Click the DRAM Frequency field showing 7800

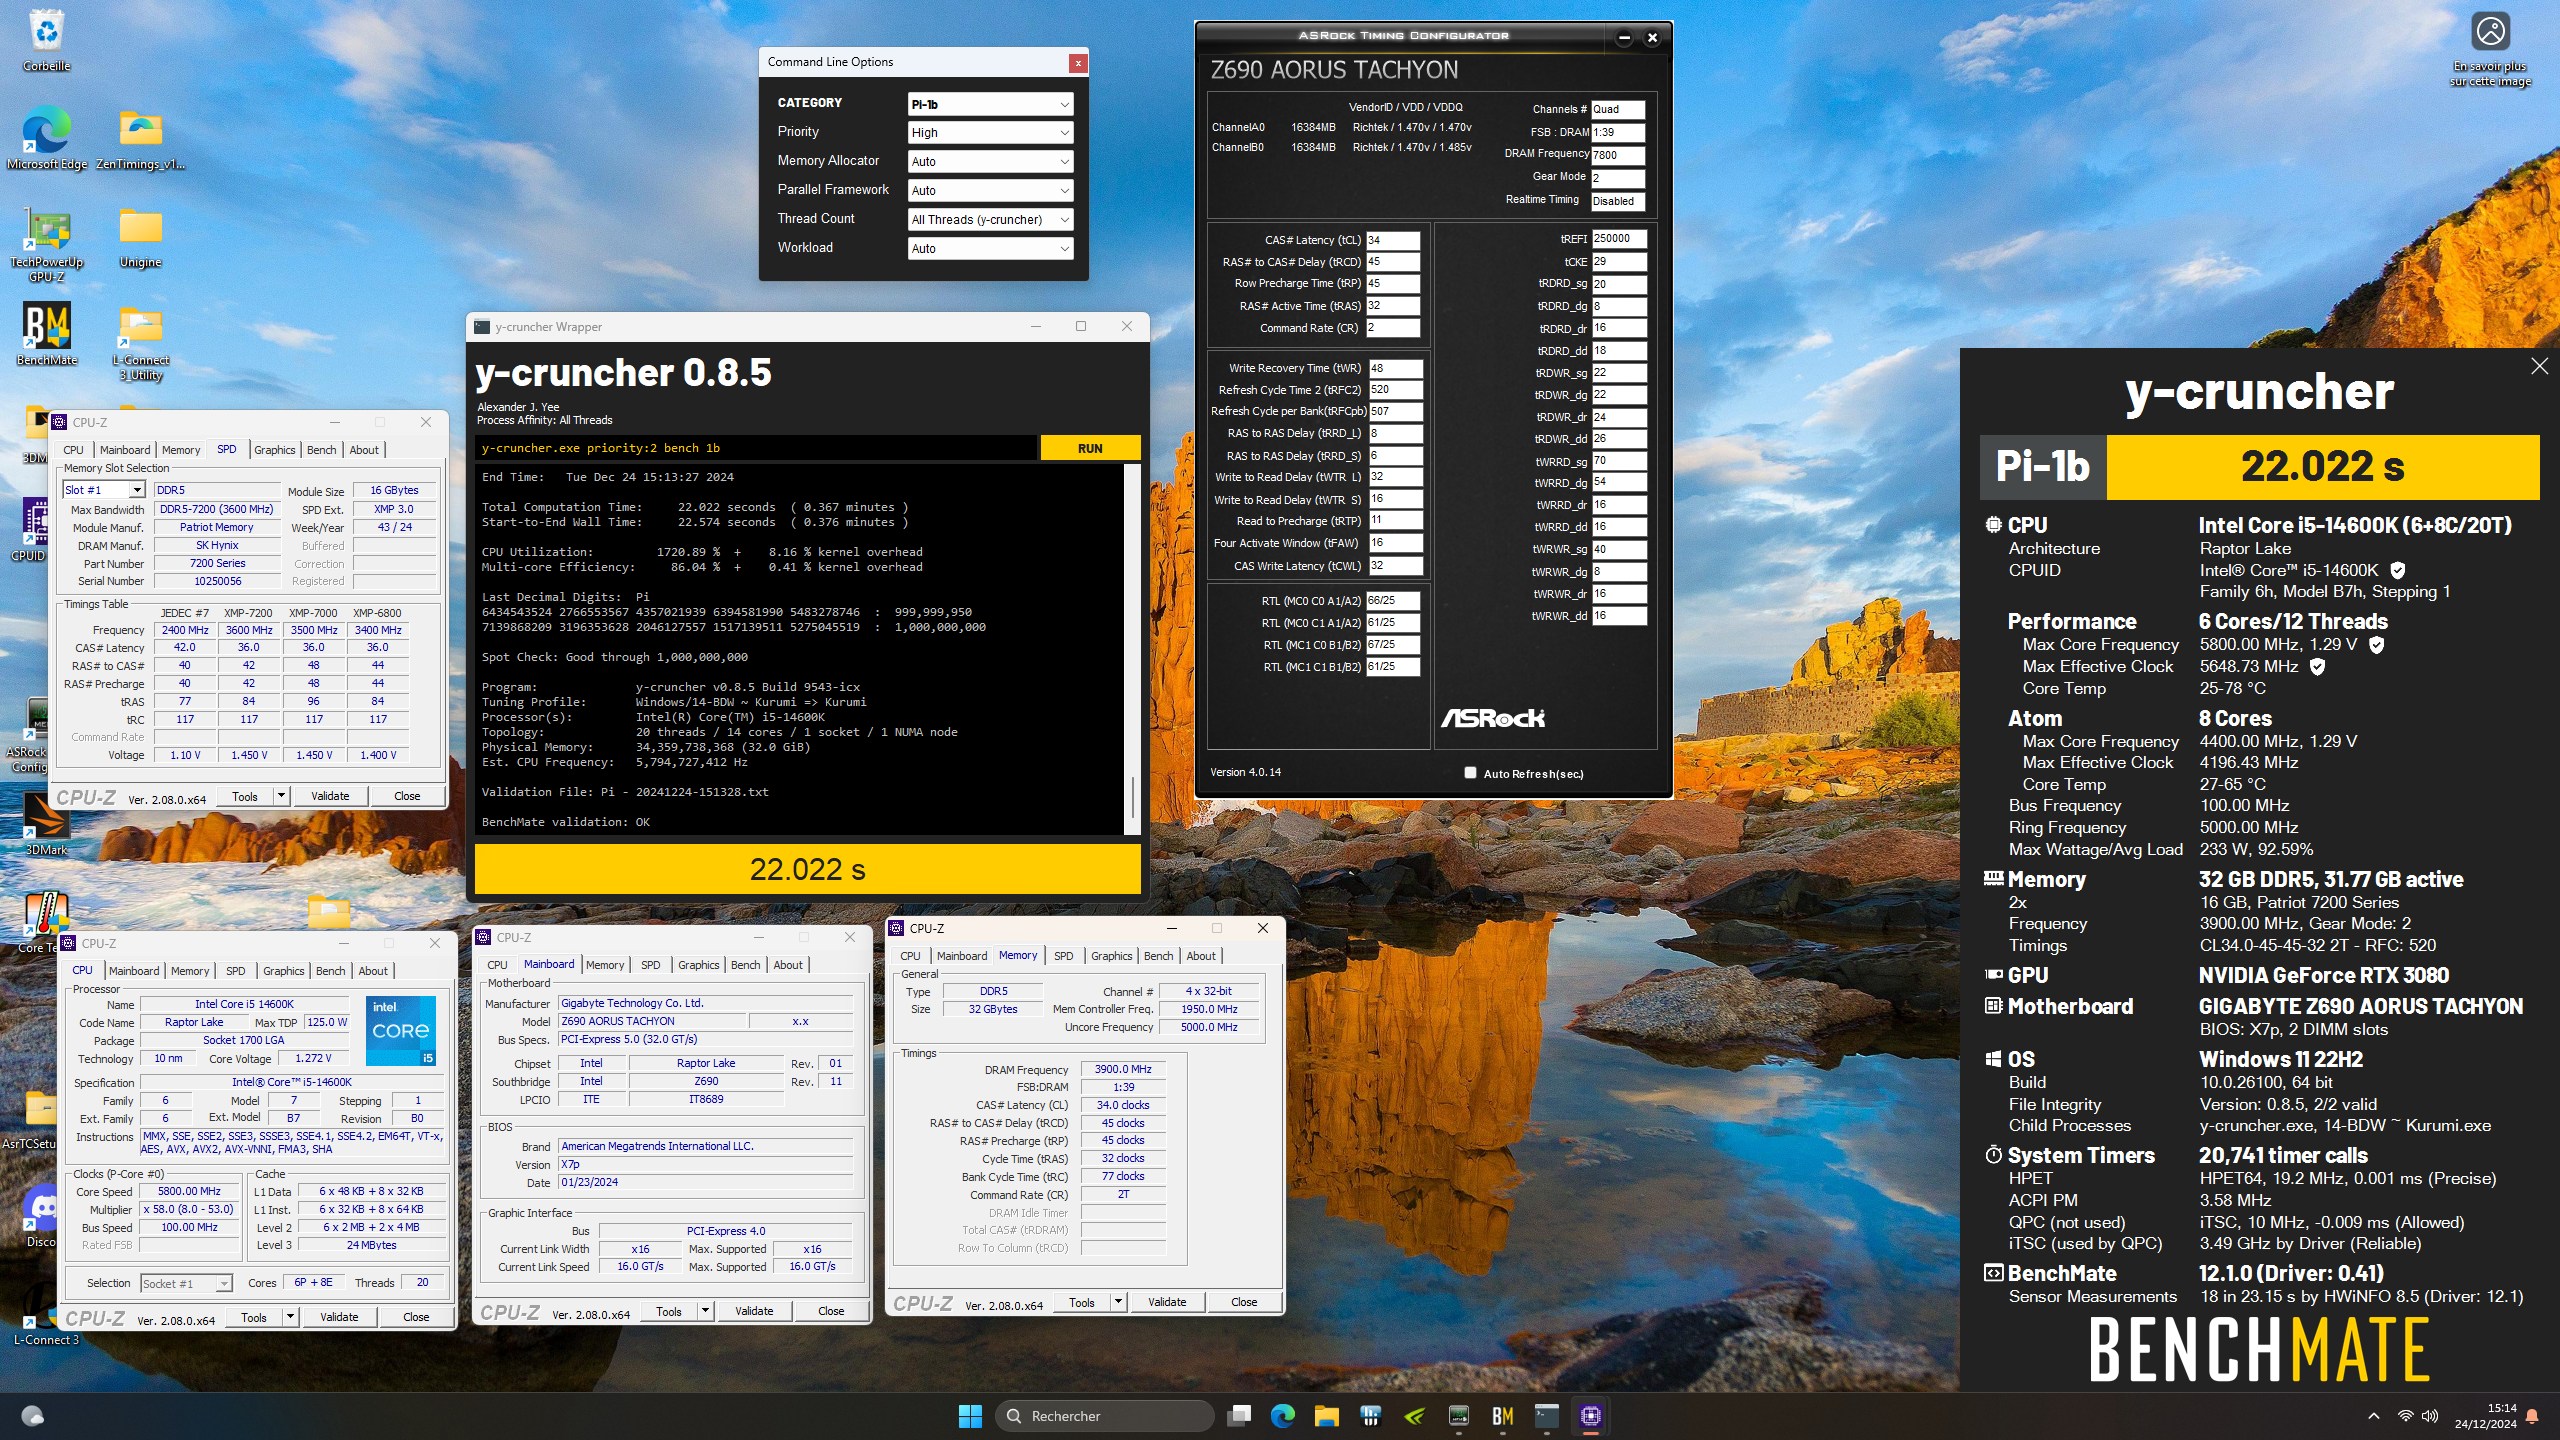click(x=1618, y=155)
